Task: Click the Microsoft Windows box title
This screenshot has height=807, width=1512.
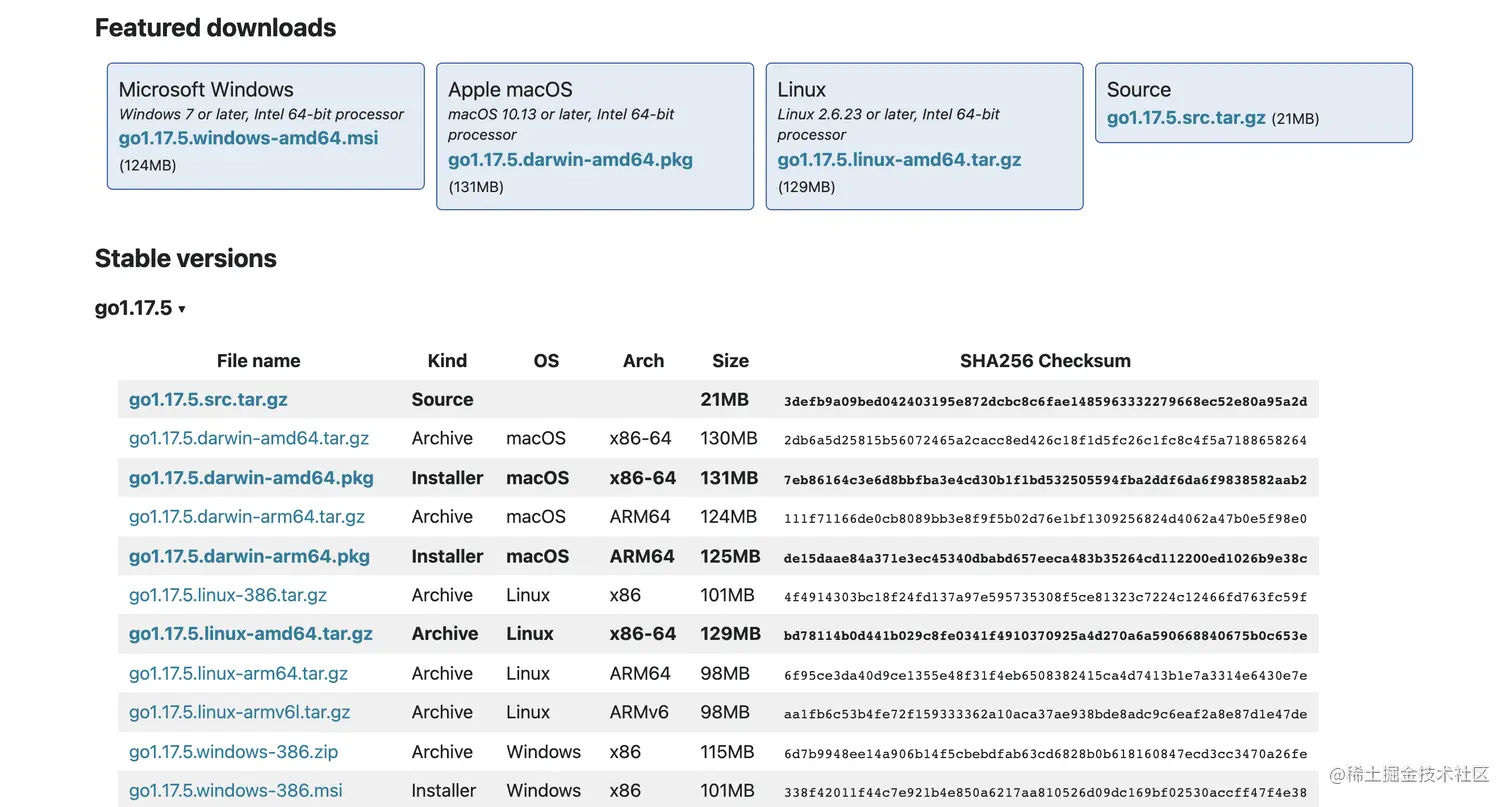Action: pos(206,89)
